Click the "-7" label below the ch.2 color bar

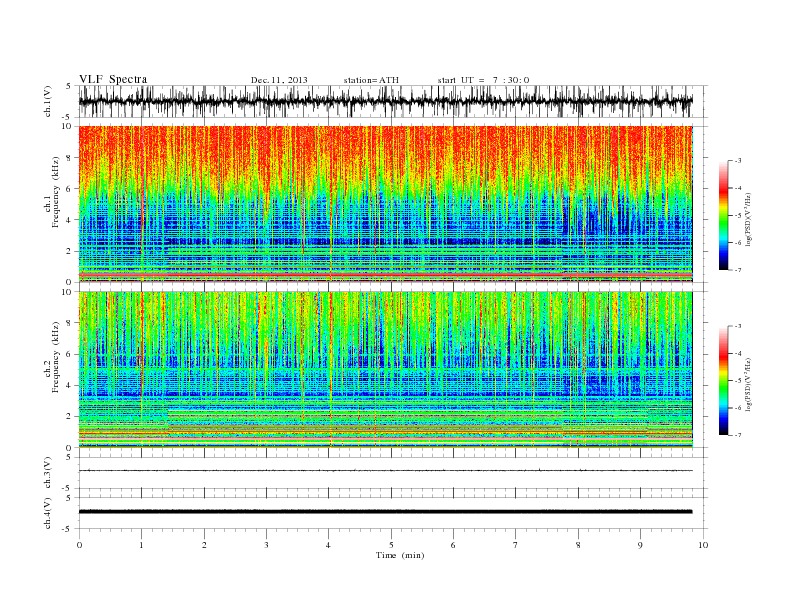738,435
